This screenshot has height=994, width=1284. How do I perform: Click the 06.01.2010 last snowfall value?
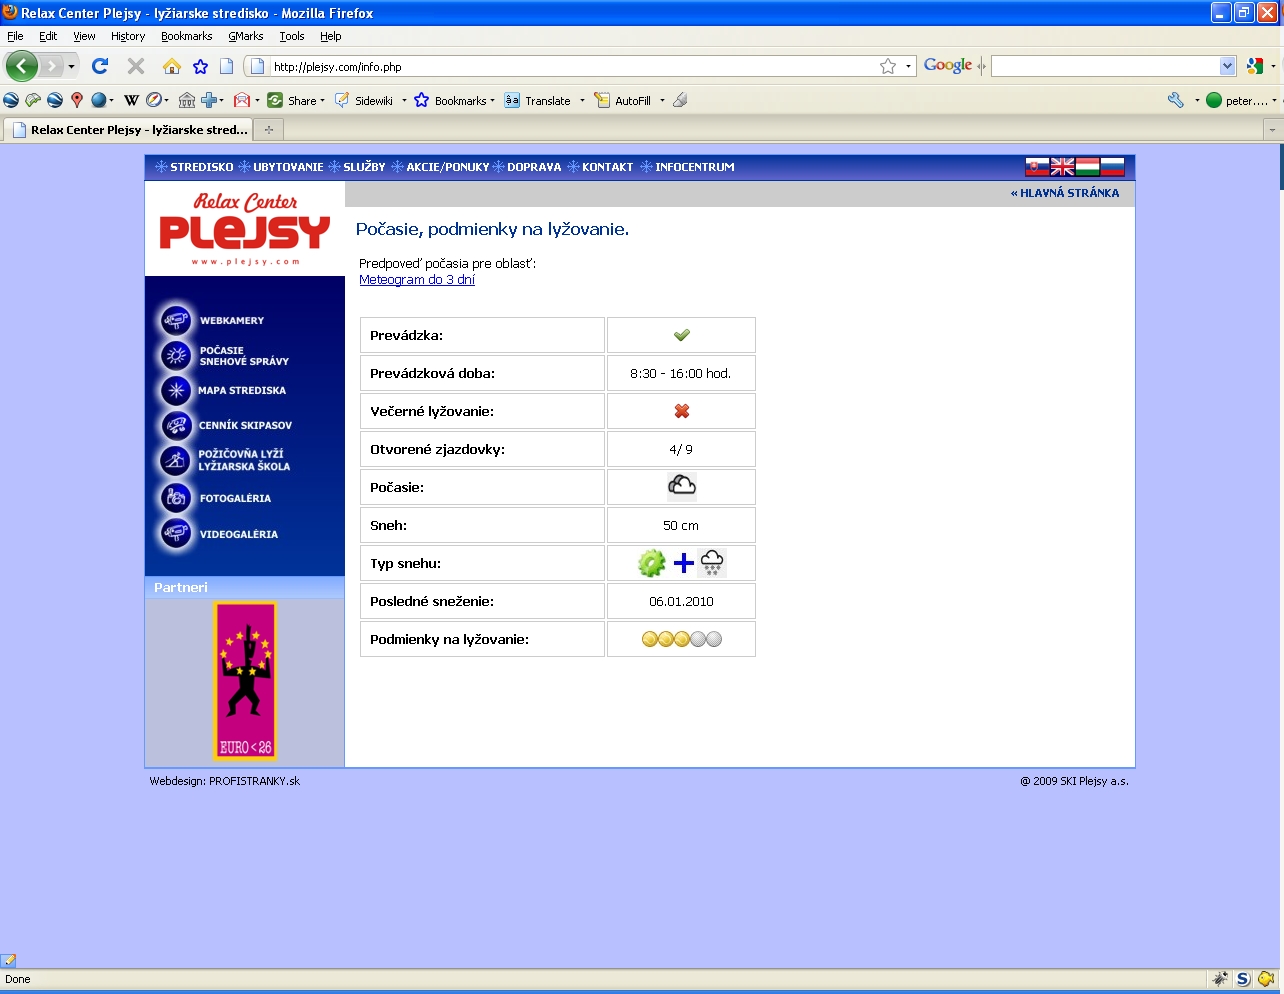pyautogui.click(x=681, y=602)
